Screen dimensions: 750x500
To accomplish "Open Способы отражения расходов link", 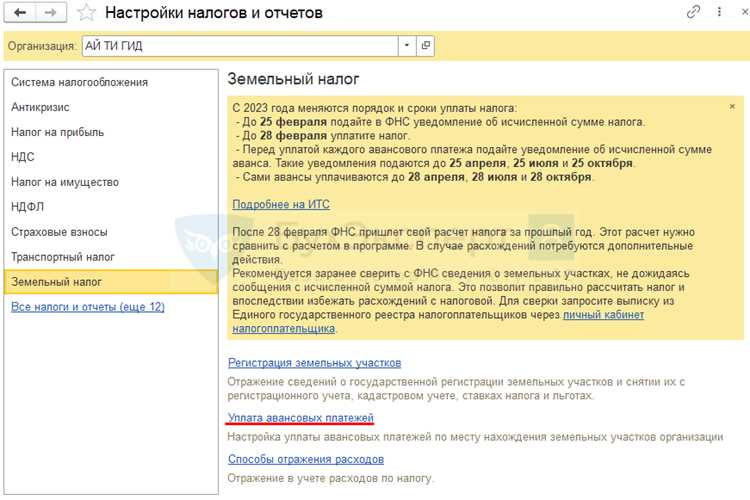I will click(306, 459).
